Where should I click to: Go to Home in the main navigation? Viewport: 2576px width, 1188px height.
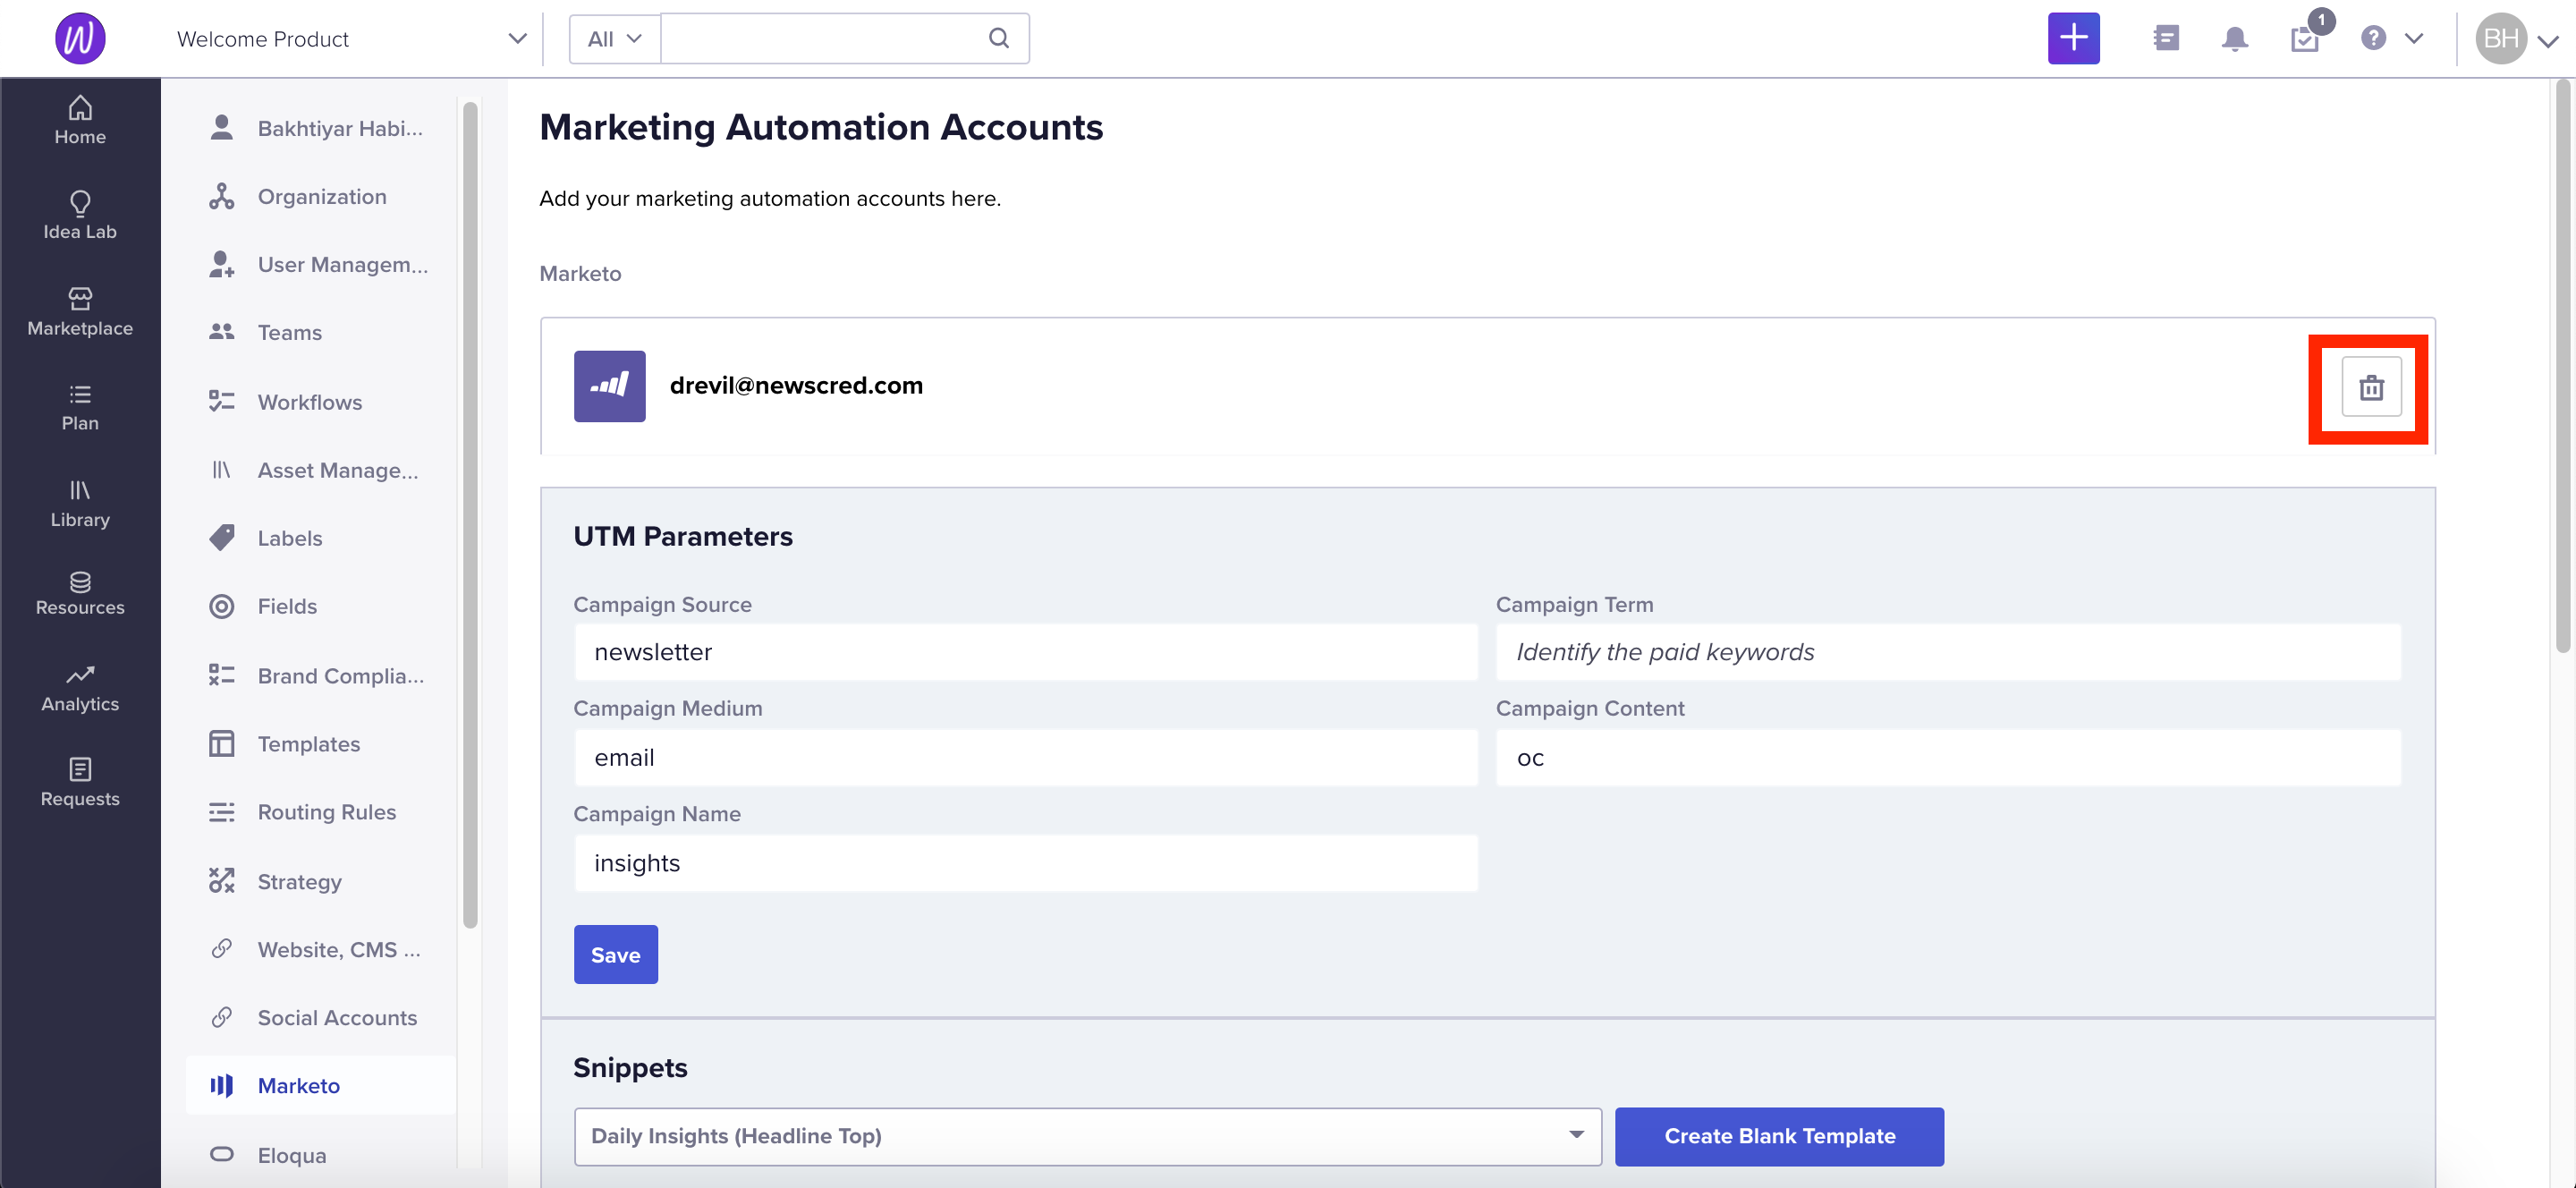pyautogui.click(x=80, y=120)
